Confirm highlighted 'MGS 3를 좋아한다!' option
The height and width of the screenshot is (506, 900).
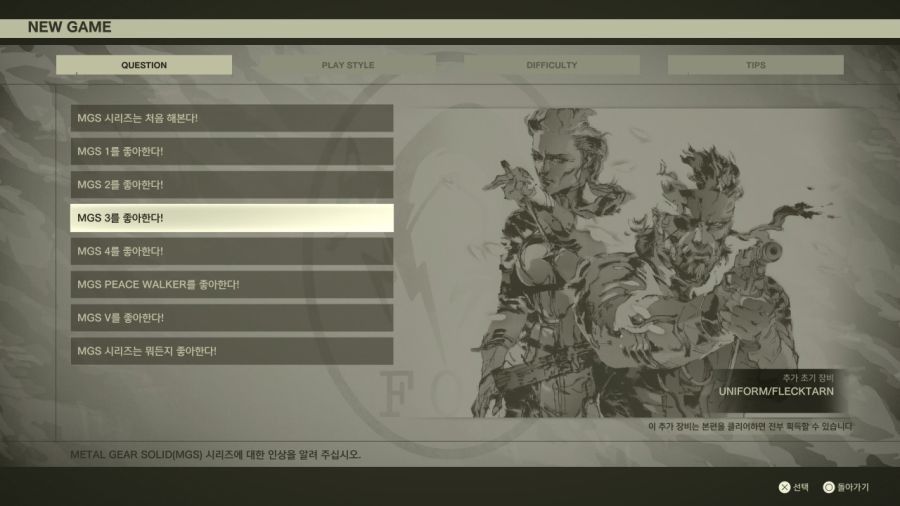pos(232,218)
